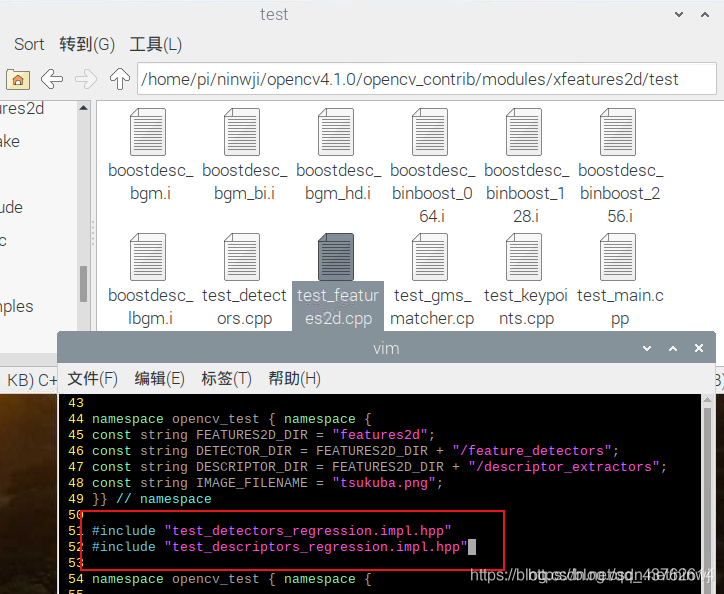Screen dimensions: 724x594
Task: Close the vim window
Action: coord(699,348)
